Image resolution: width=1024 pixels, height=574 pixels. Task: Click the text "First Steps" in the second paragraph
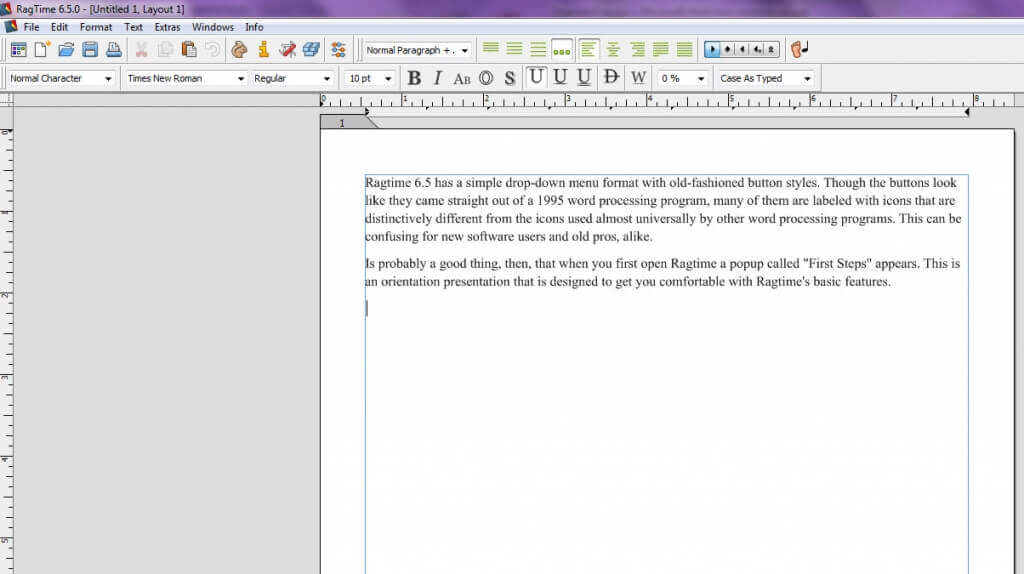pyautogui.click(x=837, y=264)
